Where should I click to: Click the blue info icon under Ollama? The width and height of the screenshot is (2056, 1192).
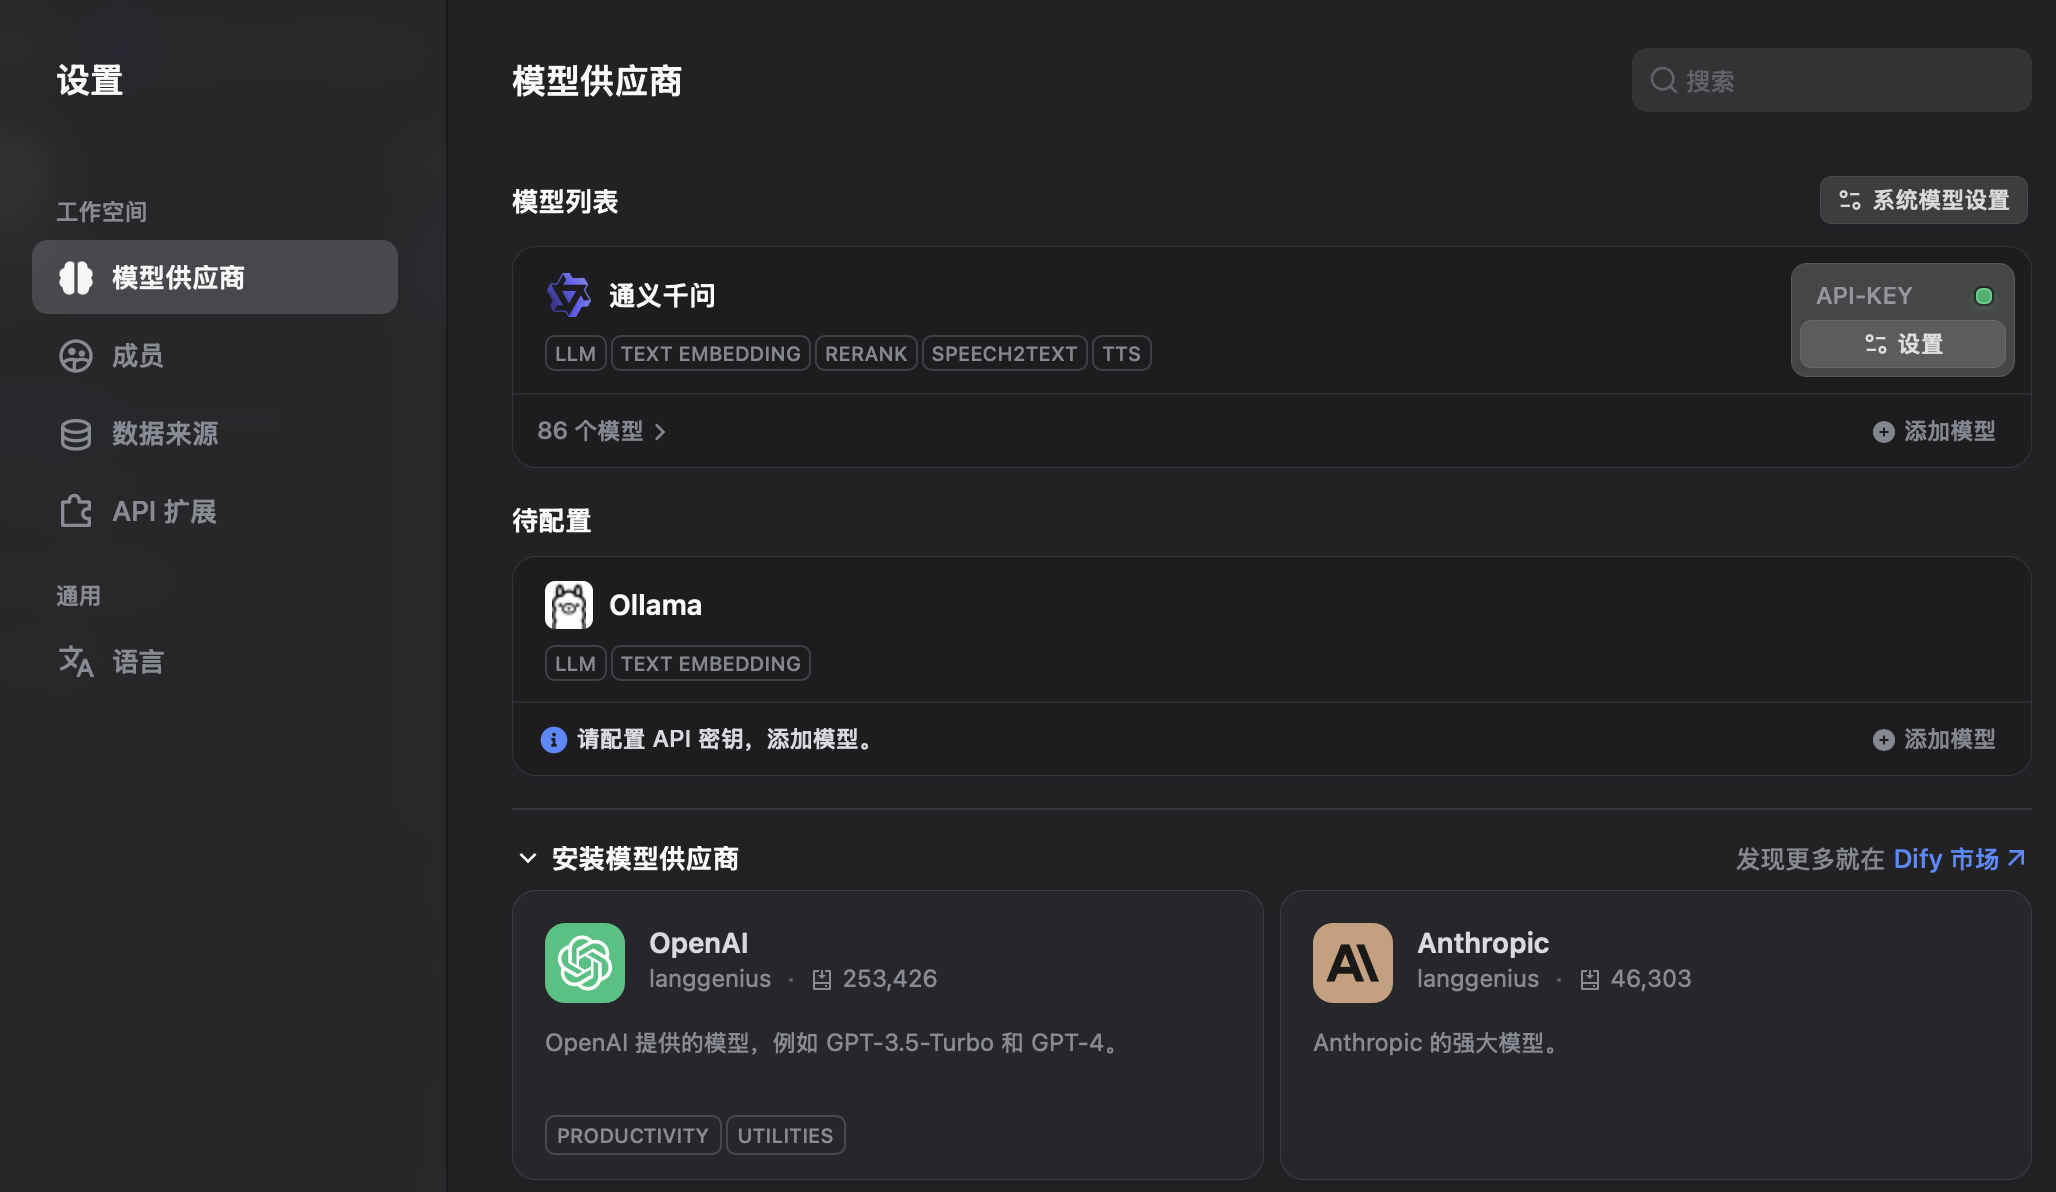point(553,740)
